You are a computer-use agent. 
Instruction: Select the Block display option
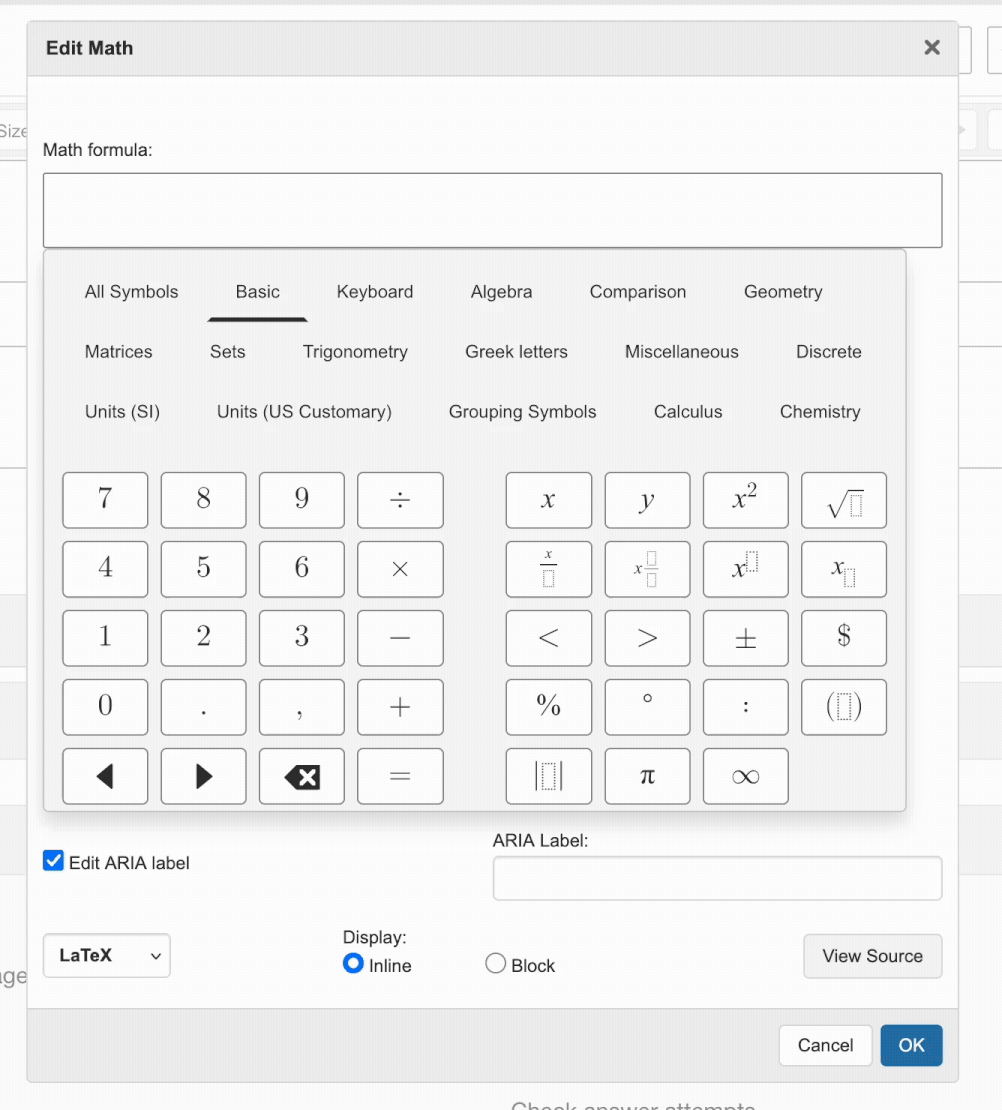pos(495,964)
